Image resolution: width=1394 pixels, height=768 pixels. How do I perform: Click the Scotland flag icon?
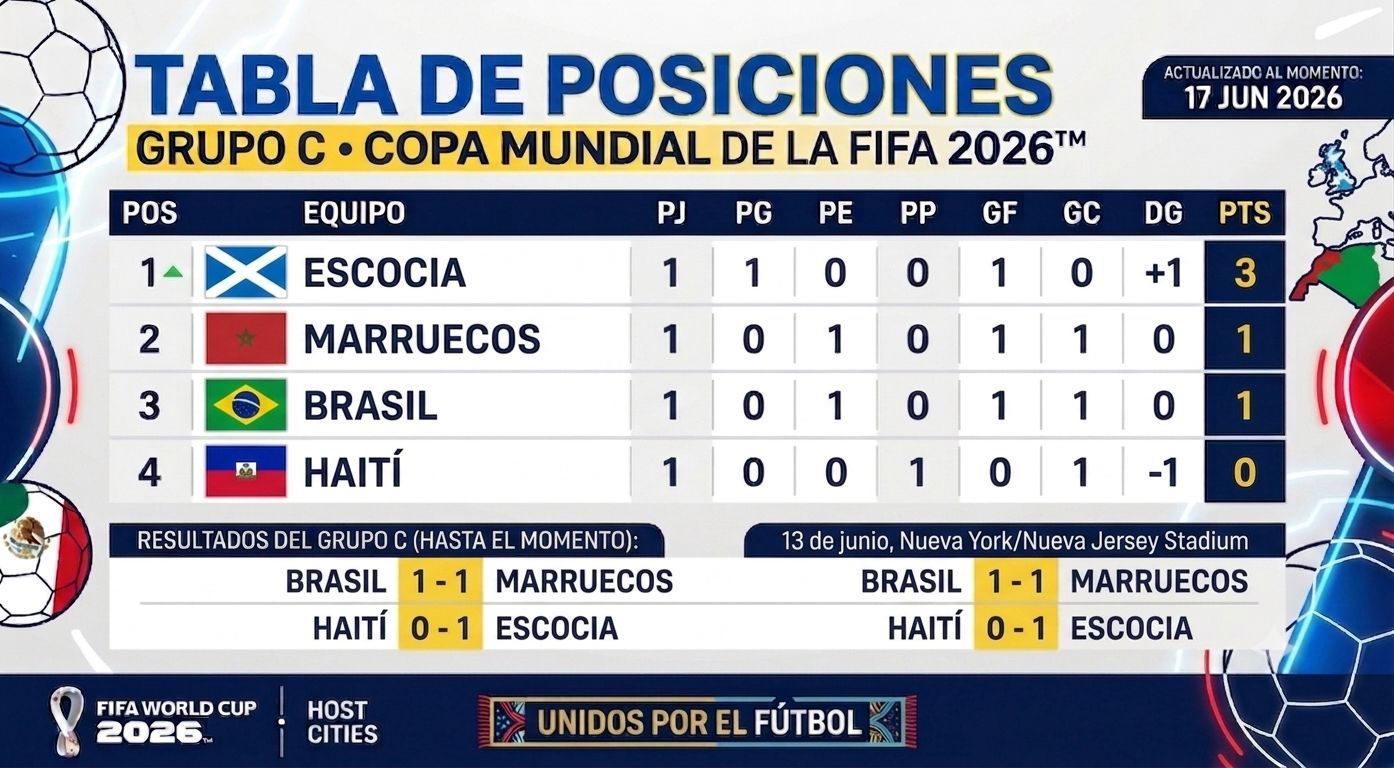246,272
